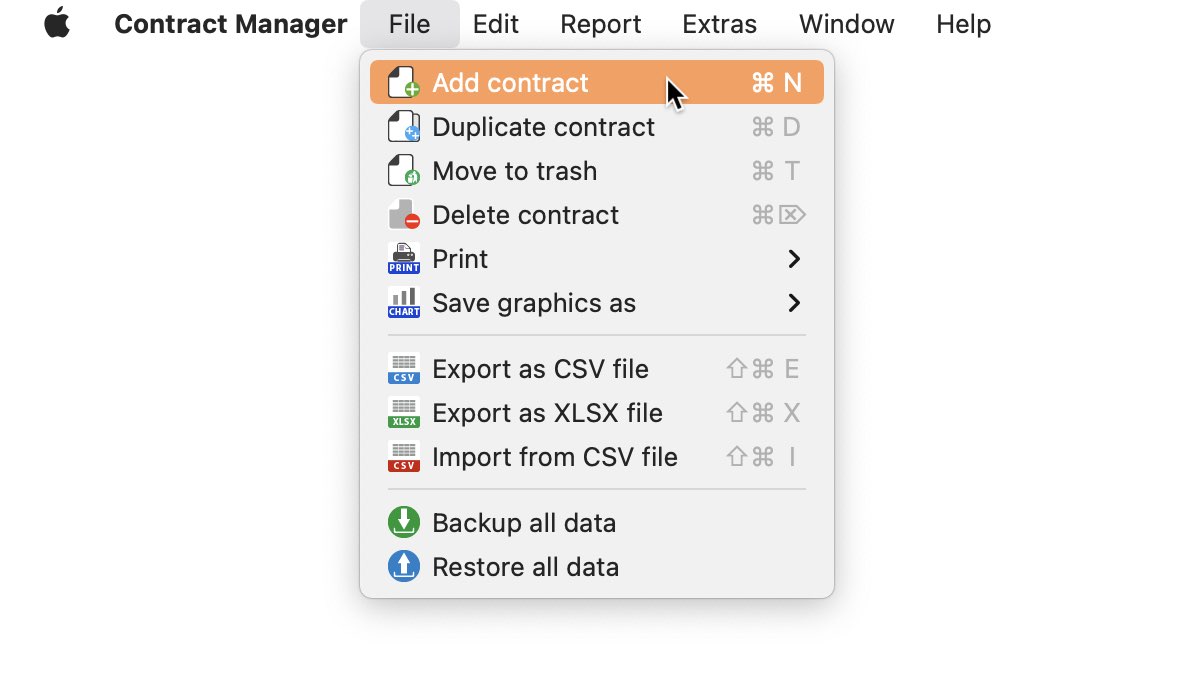Click the blue Restore all data icon
Viewport: 1200px width, 700px height.
click(404, 567)
